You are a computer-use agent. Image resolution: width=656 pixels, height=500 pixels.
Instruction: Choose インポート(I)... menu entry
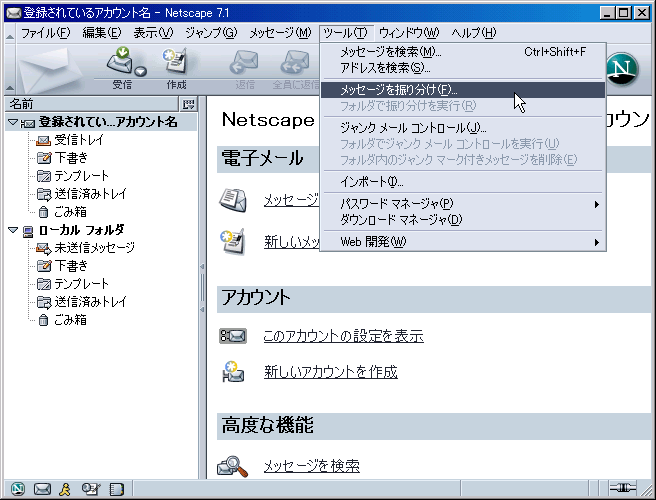click(463, 182)
